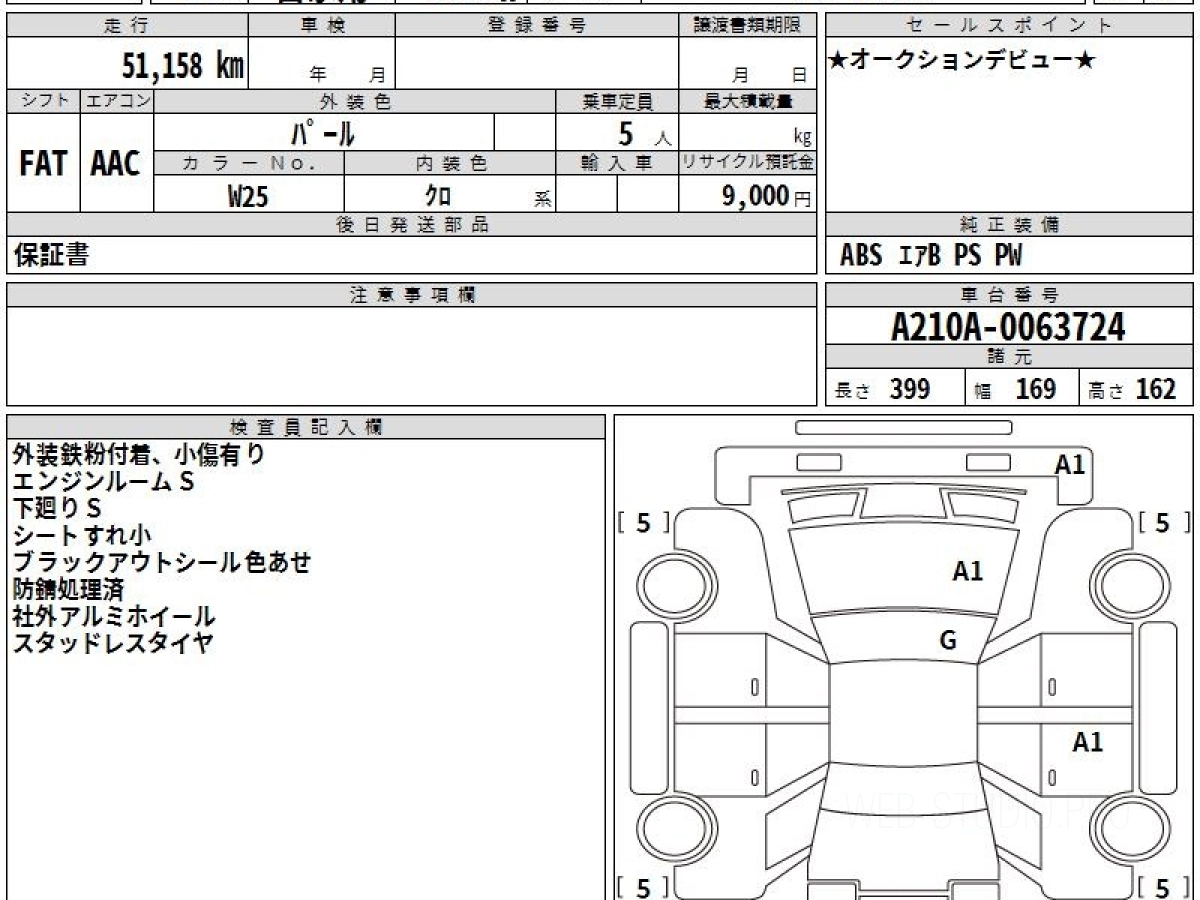Click the カラーNo. header cell
The width and height of the screenshot is (1200, 900).
pyautogui.click(x=249, y=164)
